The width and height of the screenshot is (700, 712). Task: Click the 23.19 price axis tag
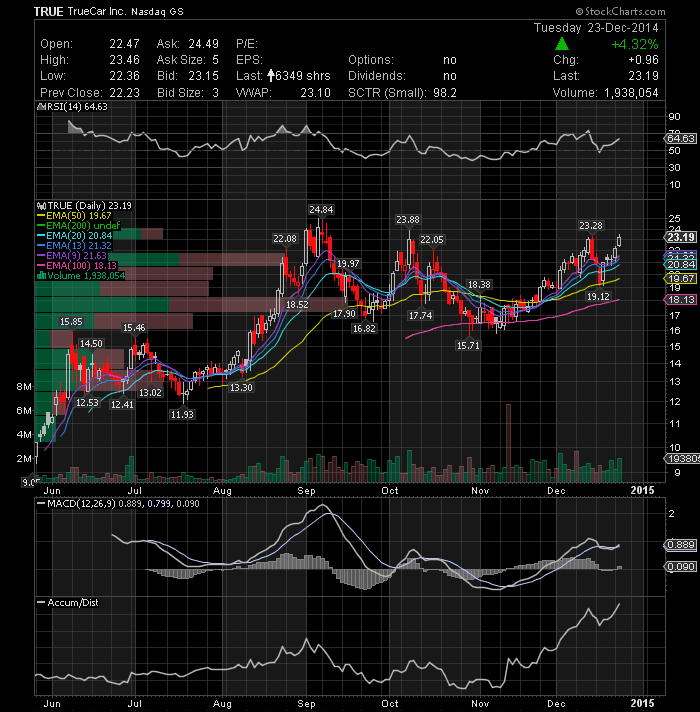click(680, 237)
